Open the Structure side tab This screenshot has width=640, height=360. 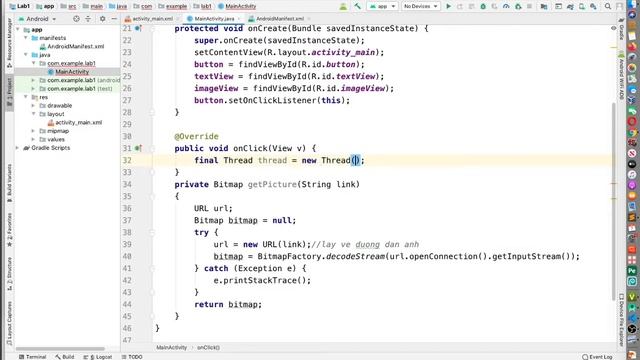[9, 273]
